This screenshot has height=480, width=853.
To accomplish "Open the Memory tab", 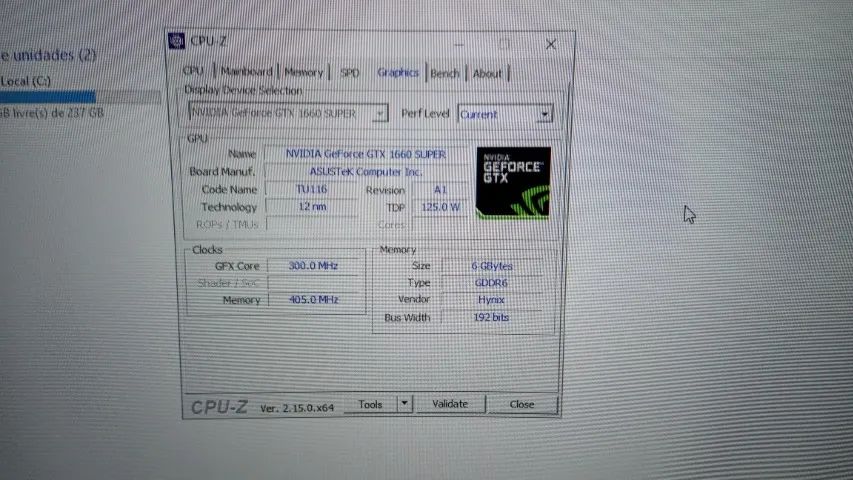I will pos(304,72).
